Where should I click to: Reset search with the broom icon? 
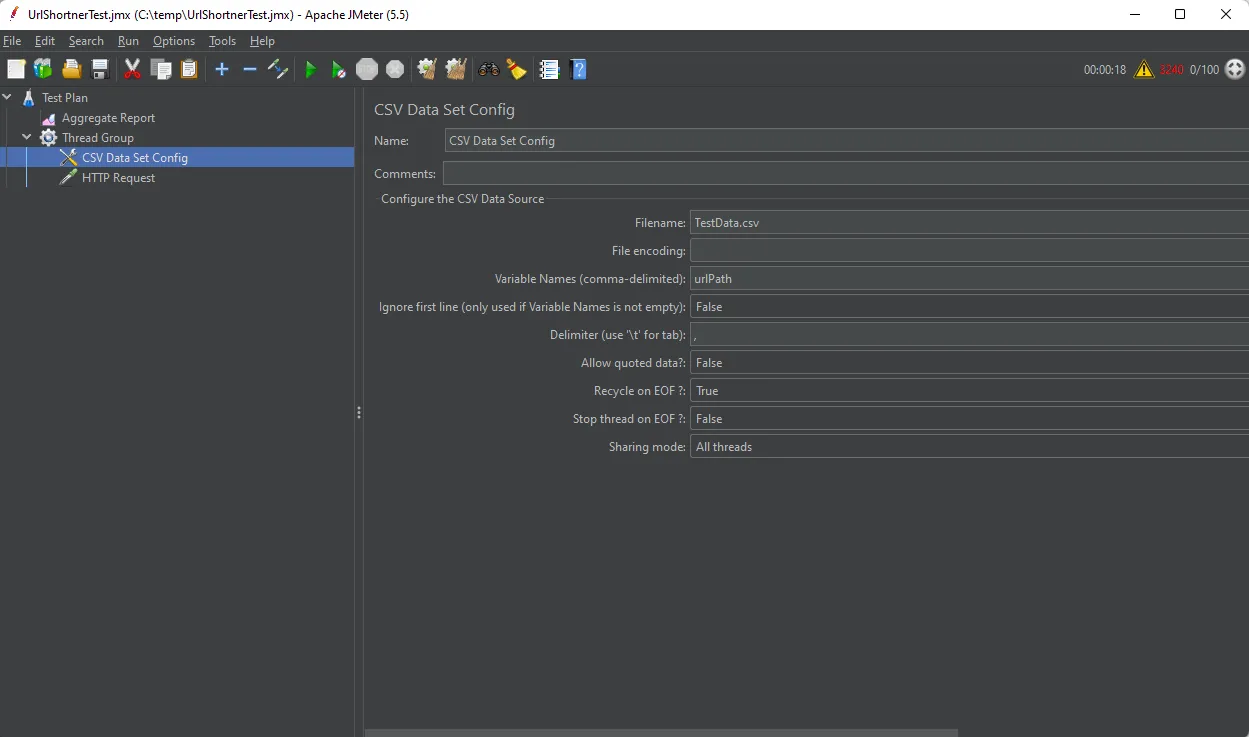(516, 69)
